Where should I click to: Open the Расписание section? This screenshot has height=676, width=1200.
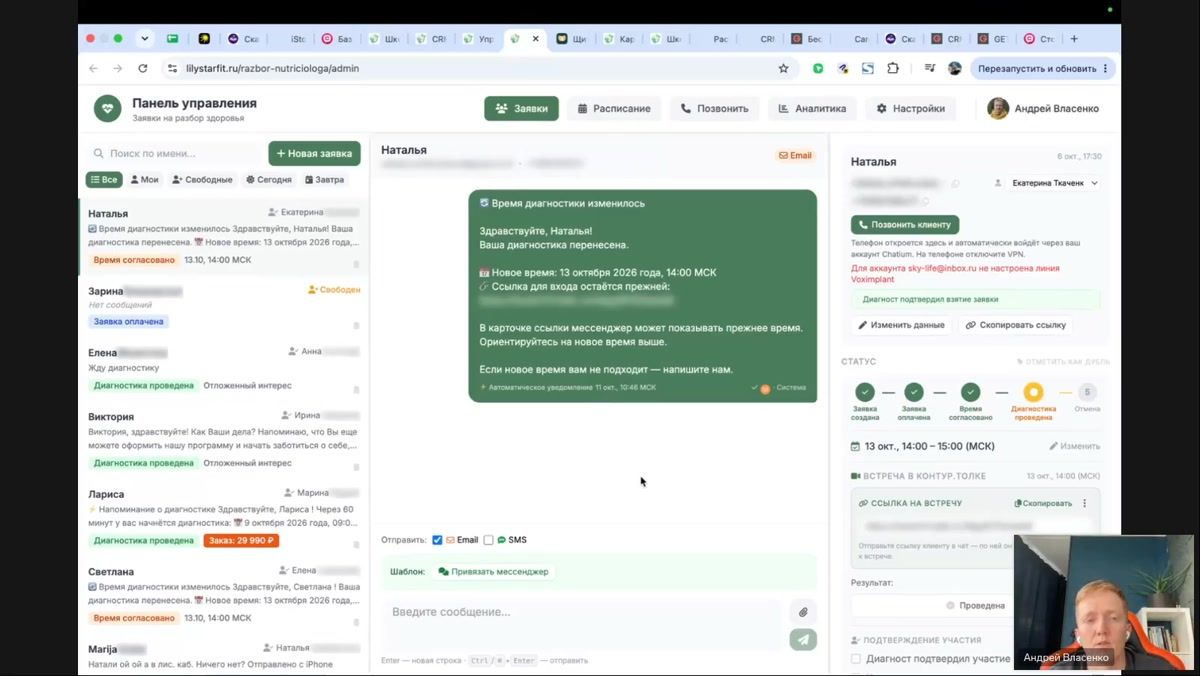(x=613, y=108)
